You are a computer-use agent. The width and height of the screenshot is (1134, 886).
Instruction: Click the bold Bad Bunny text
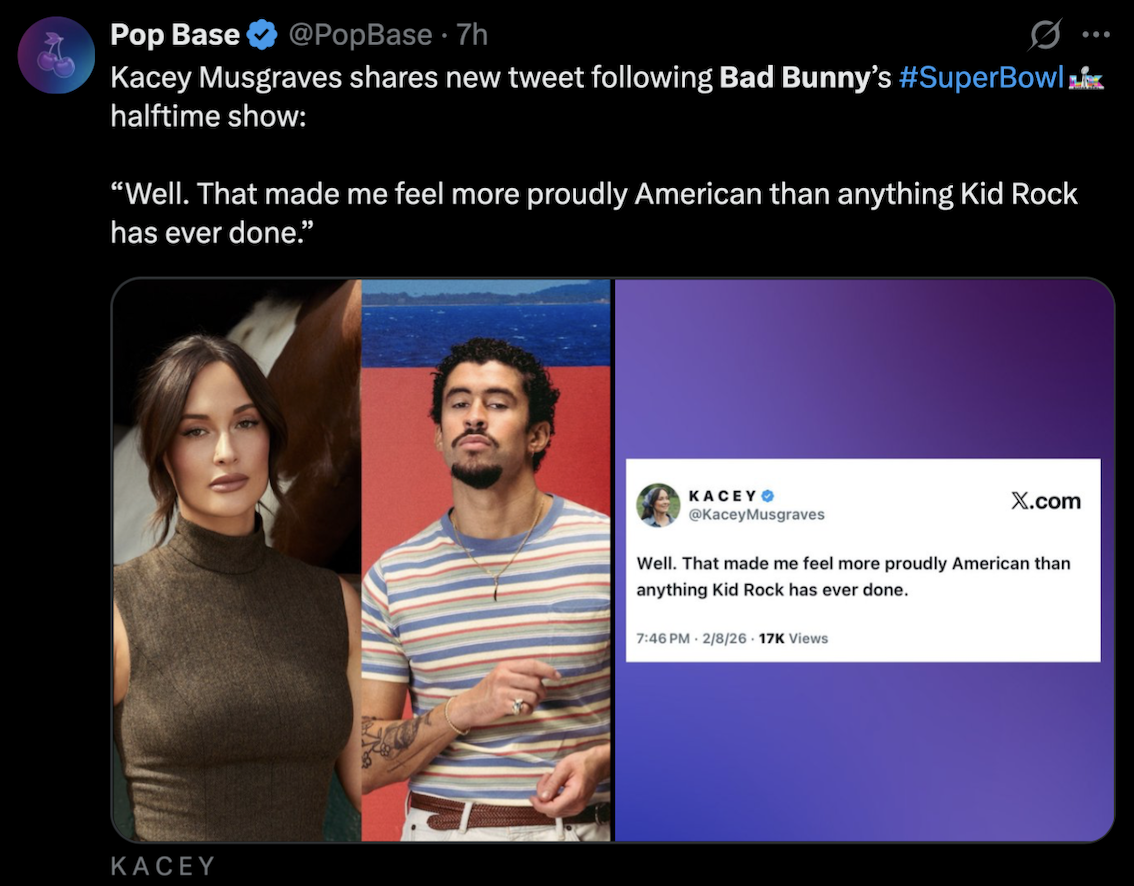tap(795, 77)
